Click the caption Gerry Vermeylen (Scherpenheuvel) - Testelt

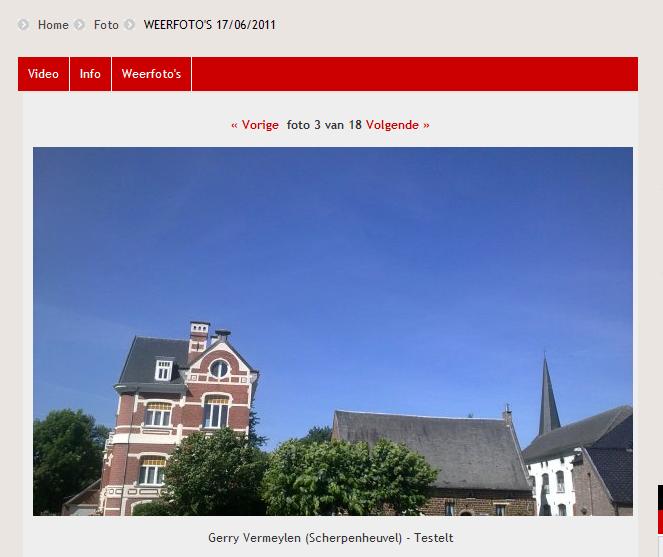click(x=331, y=538)
